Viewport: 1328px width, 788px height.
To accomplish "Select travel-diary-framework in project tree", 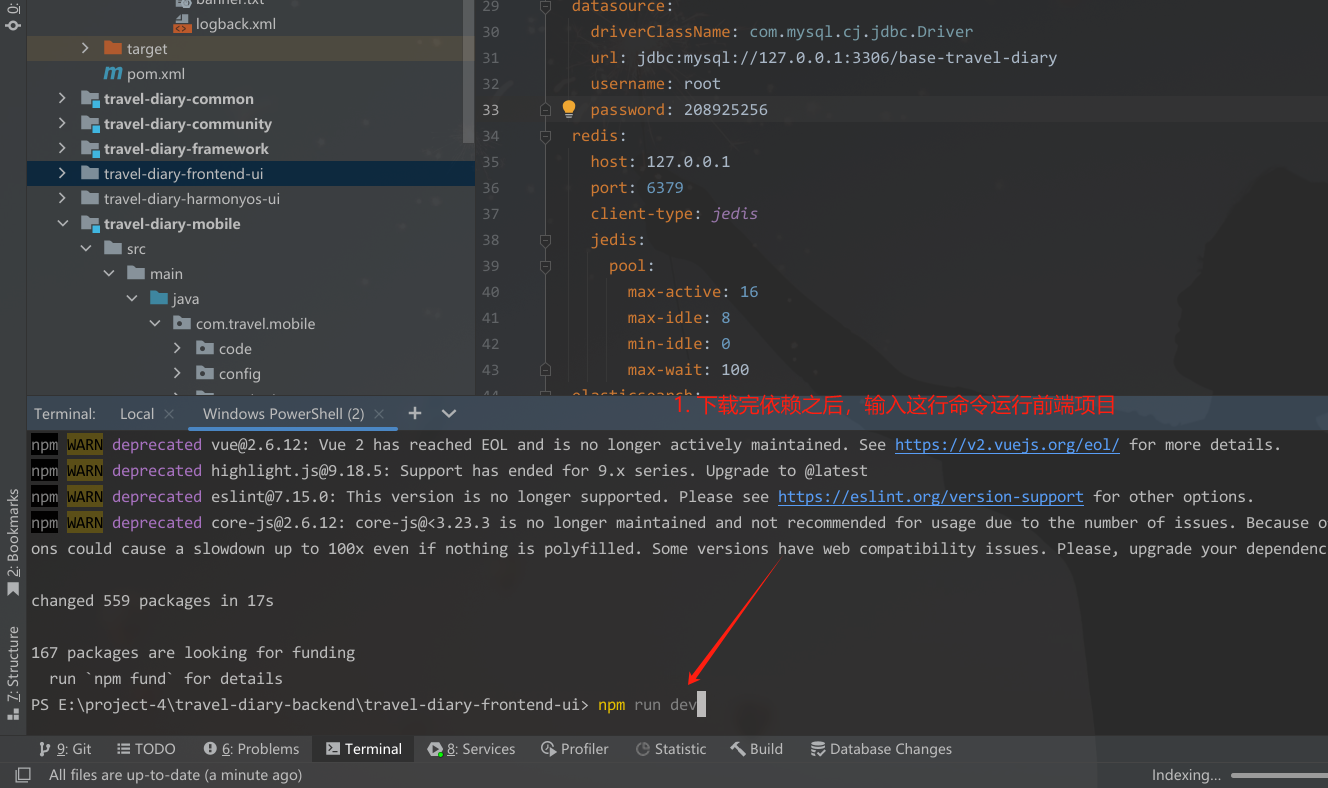I will click(186, 149).
